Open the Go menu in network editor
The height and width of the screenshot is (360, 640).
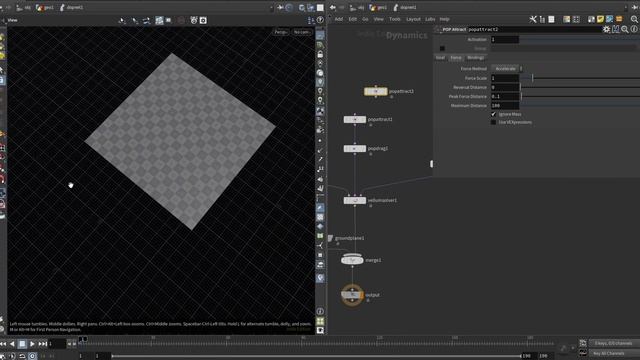[365, 19]
